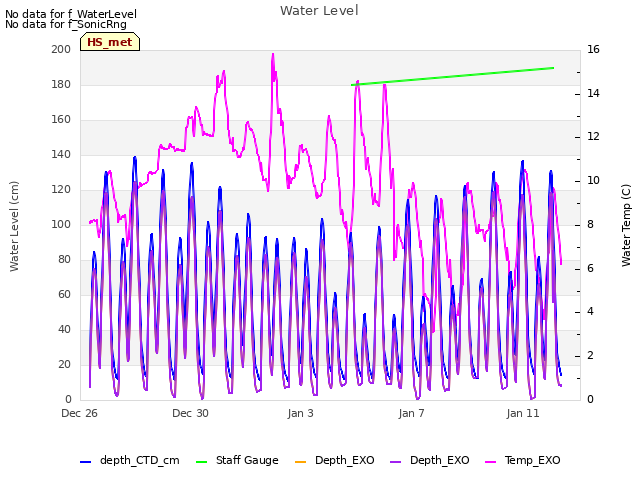Click the Water Temp (C) axis label
The image size is (640, 480).
626,225
